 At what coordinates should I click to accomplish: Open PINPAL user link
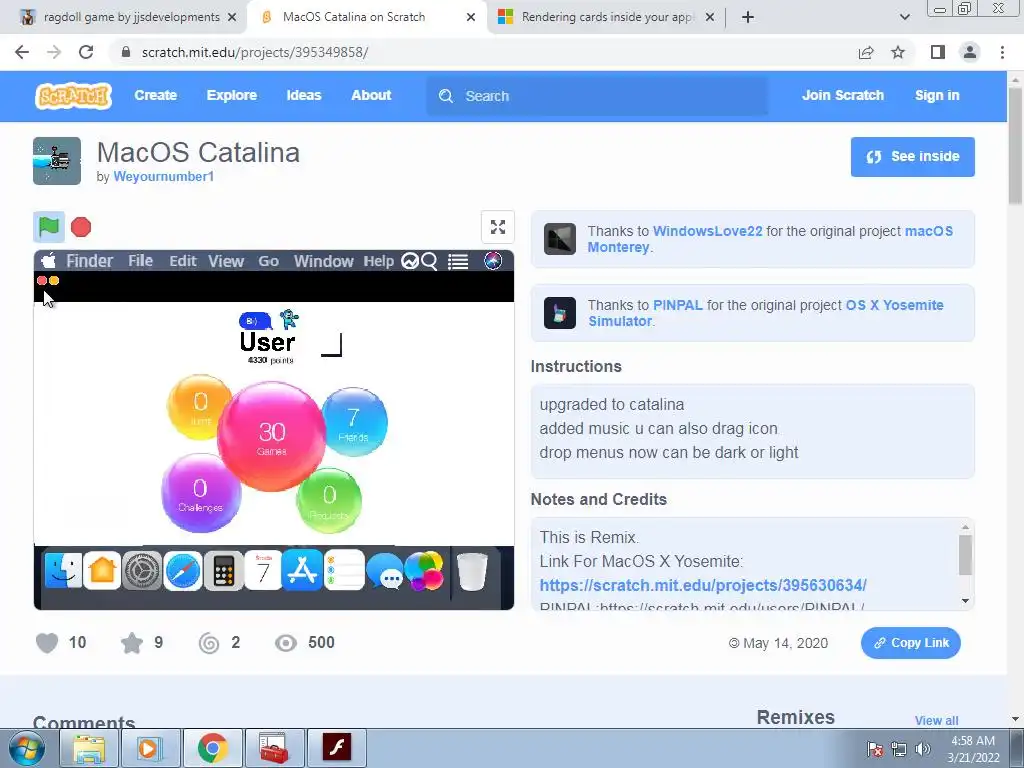678,305
